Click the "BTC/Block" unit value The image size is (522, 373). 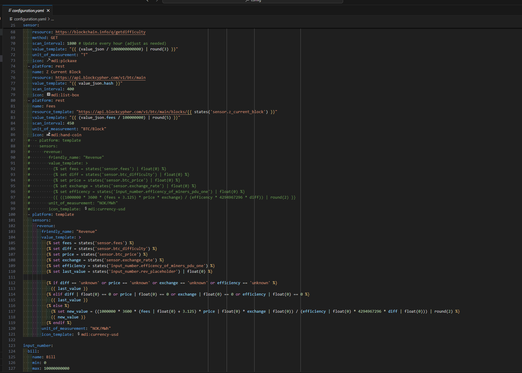click(93, 129)
